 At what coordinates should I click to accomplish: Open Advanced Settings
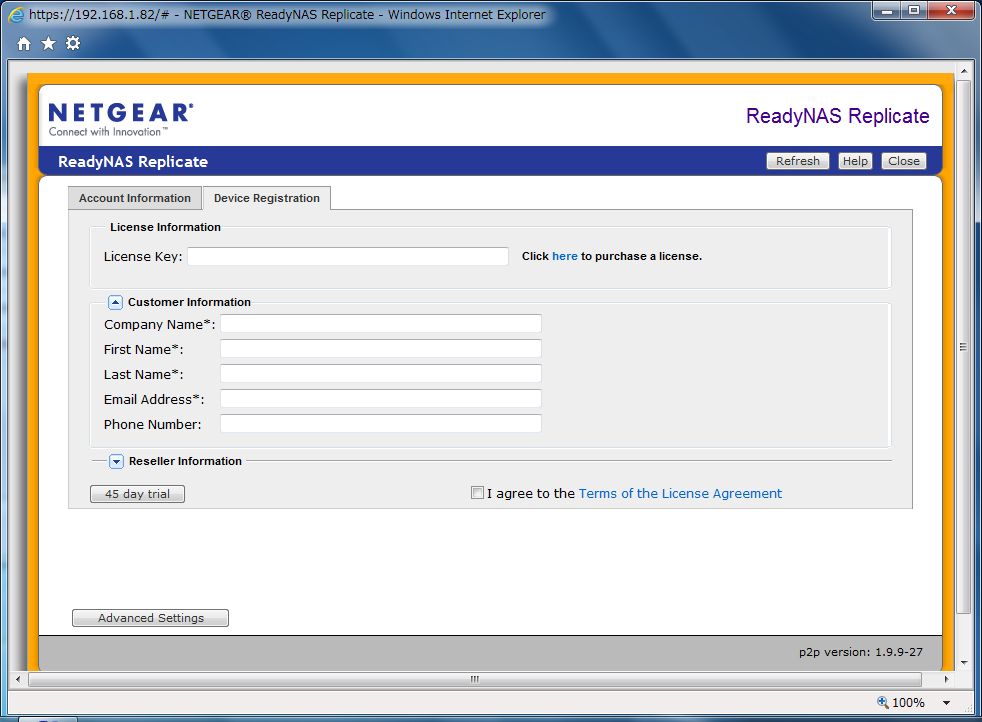(150, 618)
